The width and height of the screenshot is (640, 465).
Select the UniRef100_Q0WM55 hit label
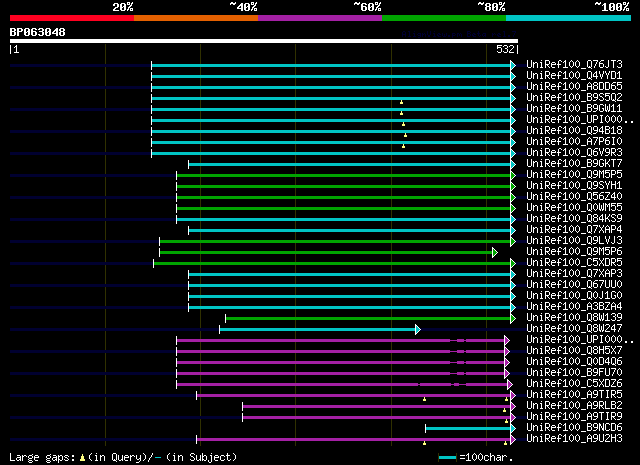point(574,207)
